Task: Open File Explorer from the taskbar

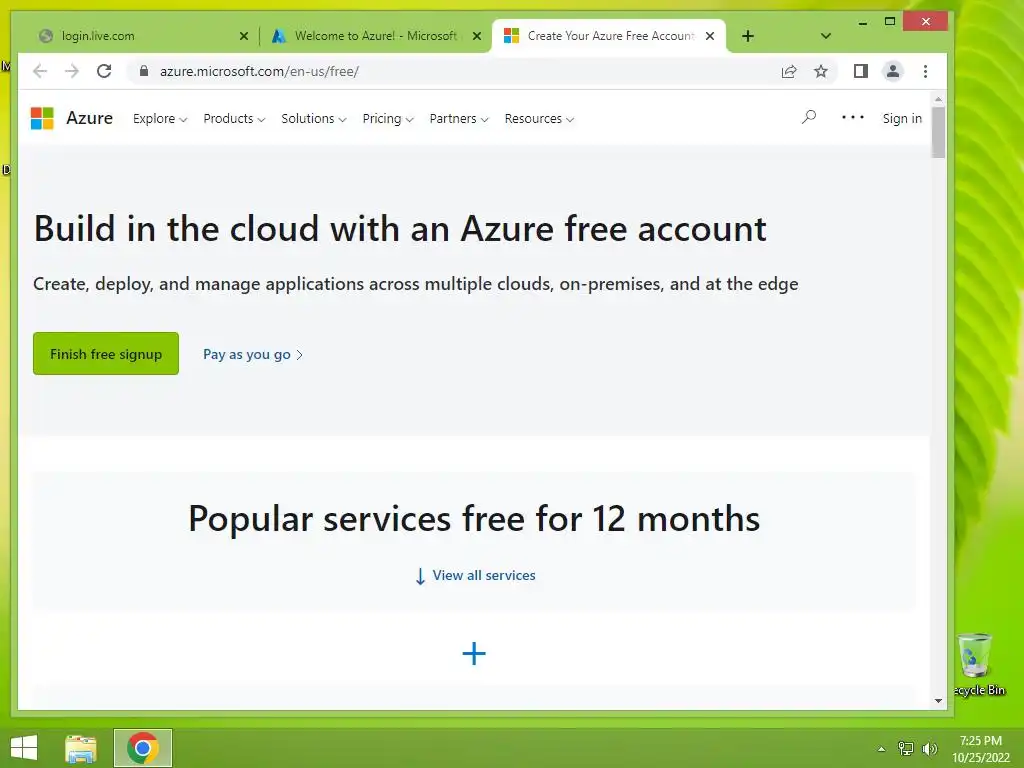Action: click(x=81, y=748)
